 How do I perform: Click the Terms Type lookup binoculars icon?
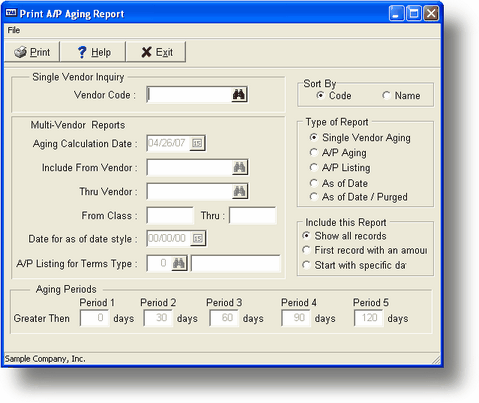[179, 263]
